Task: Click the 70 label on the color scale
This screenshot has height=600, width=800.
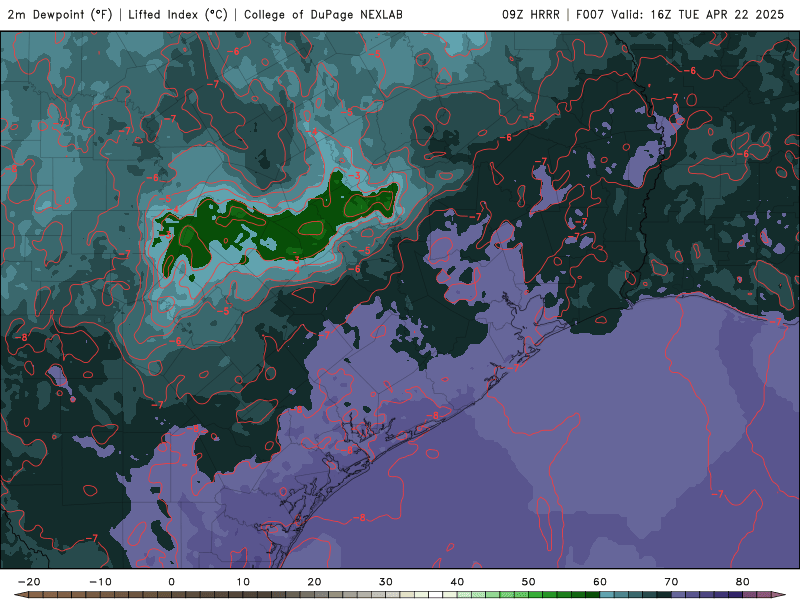Action: click(x=671, y=582)
